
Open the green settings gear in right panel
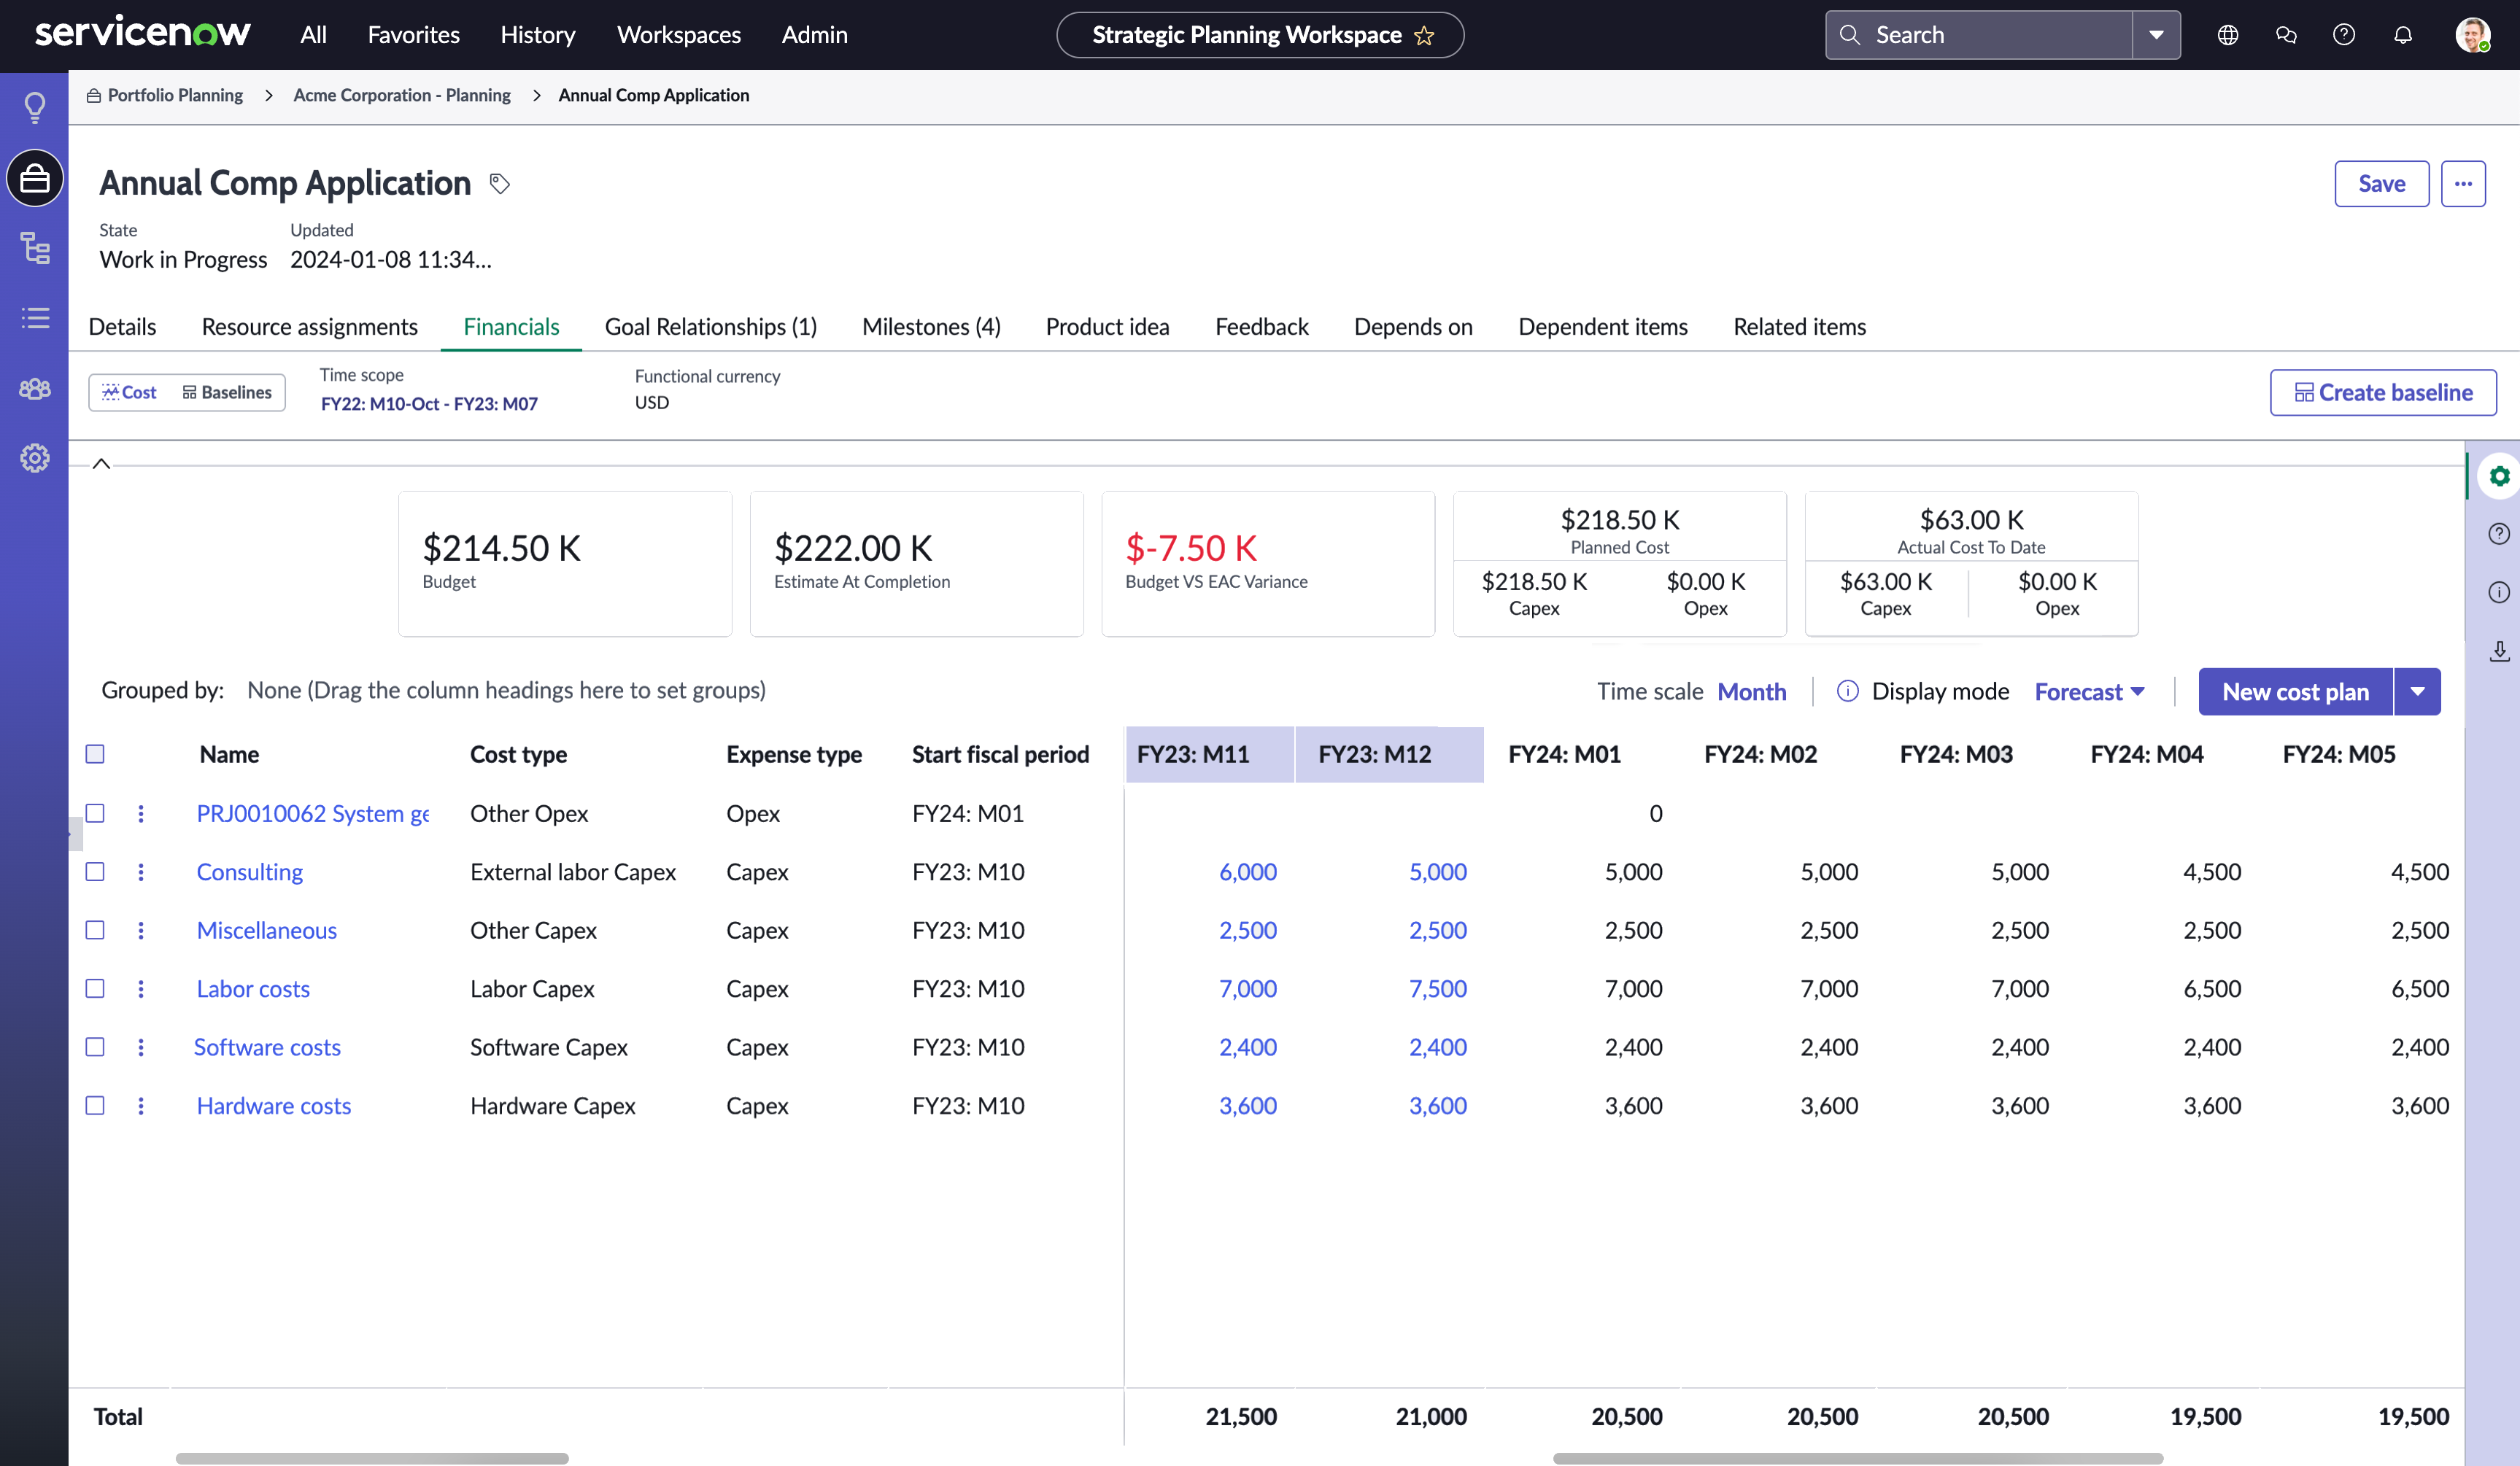pyautogui.click(x=2499, y=476)
